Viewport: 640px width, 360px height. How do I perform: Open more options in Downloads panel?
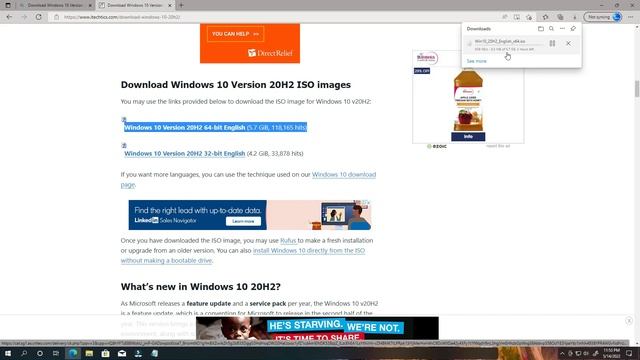(x=562, y=29)
